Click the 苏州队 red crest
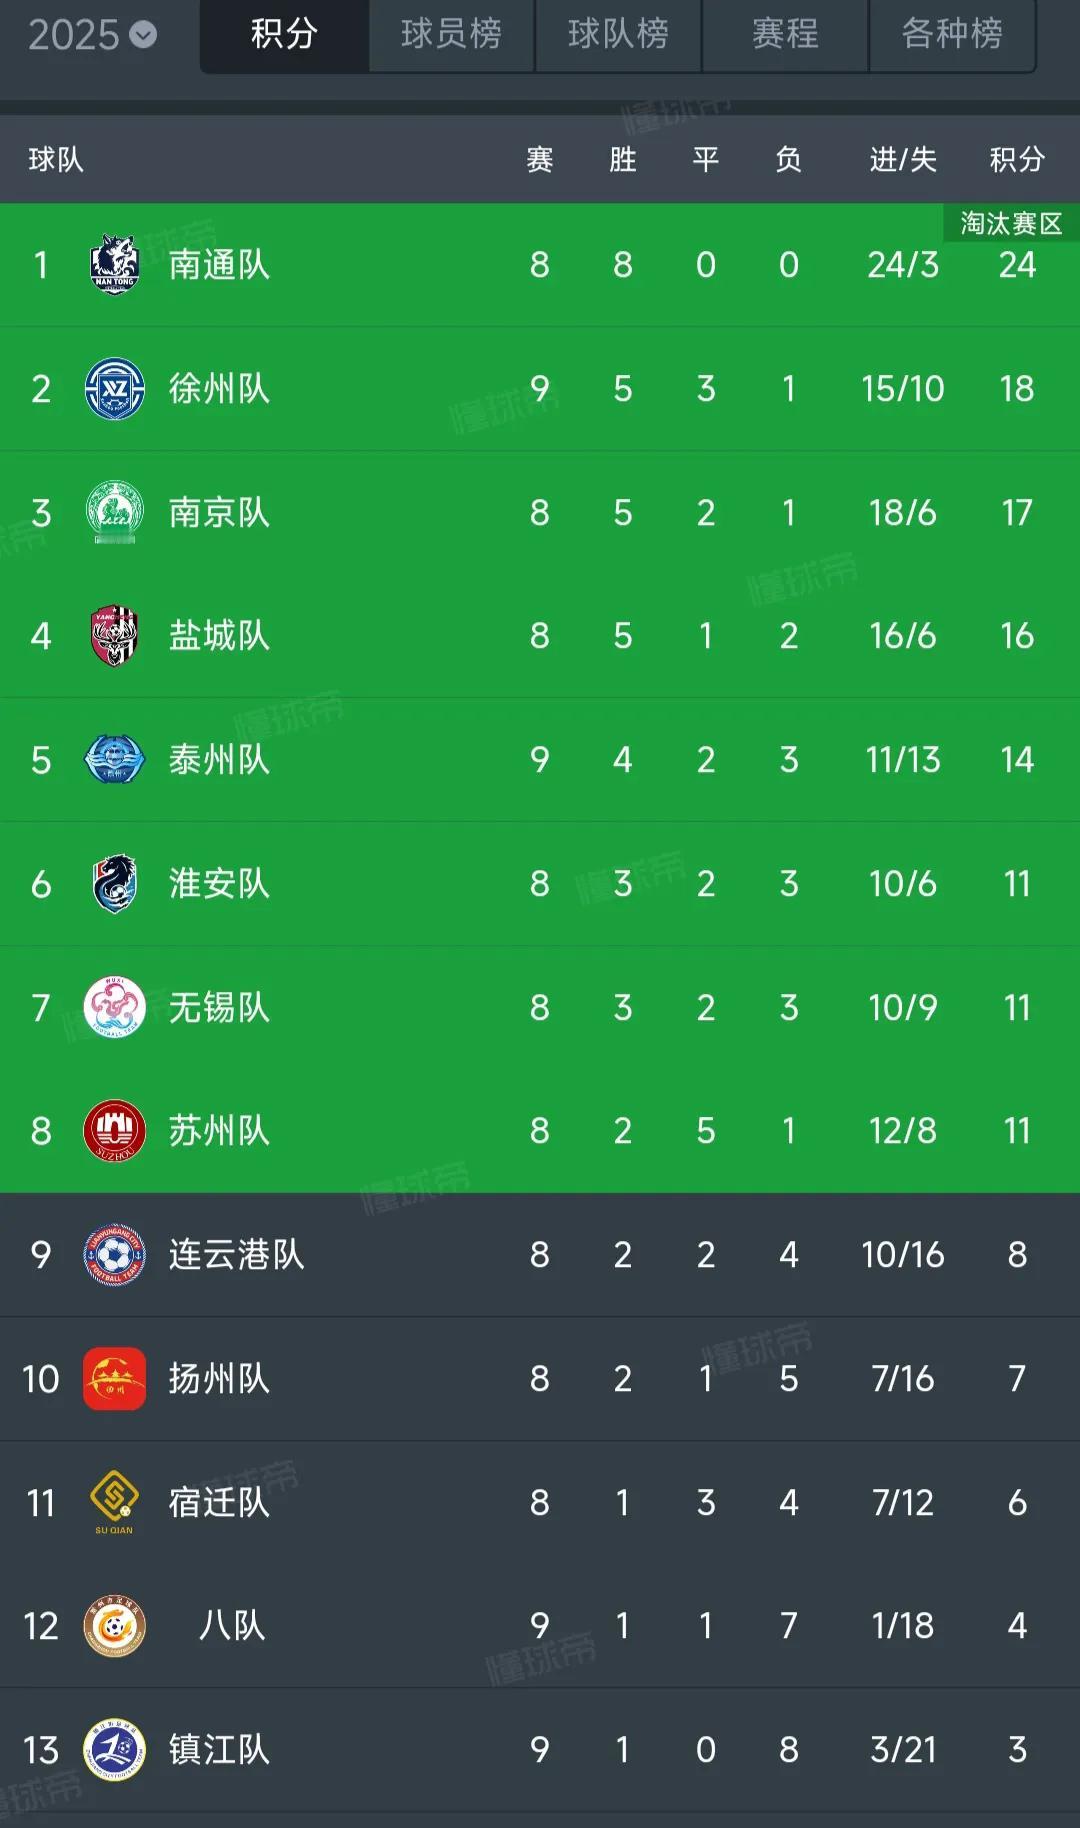 (114, 1131)
